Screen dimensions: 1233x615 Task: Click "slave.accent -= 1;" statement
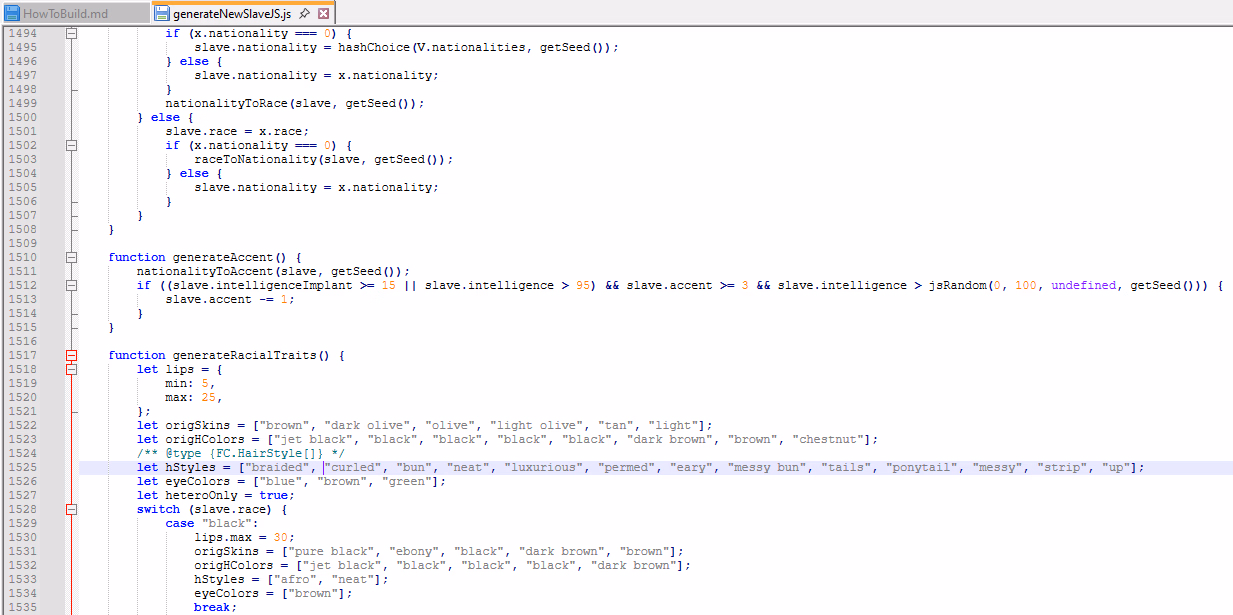[x=230, y=299]
